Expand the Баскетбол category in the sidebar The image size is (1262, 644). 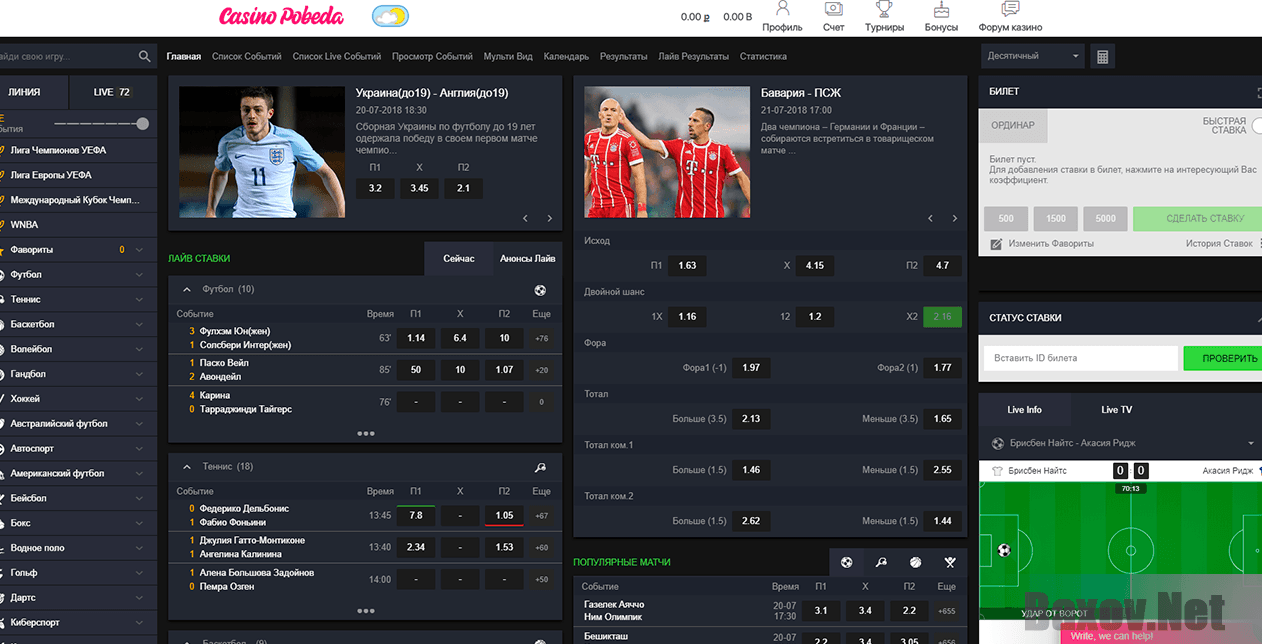139,324
